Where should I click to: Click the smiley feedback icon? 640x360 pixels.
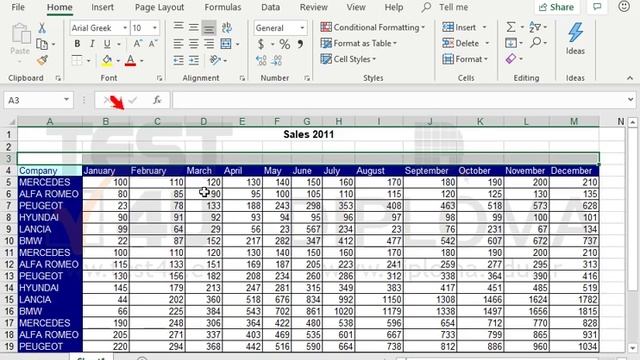coord(624,7)
